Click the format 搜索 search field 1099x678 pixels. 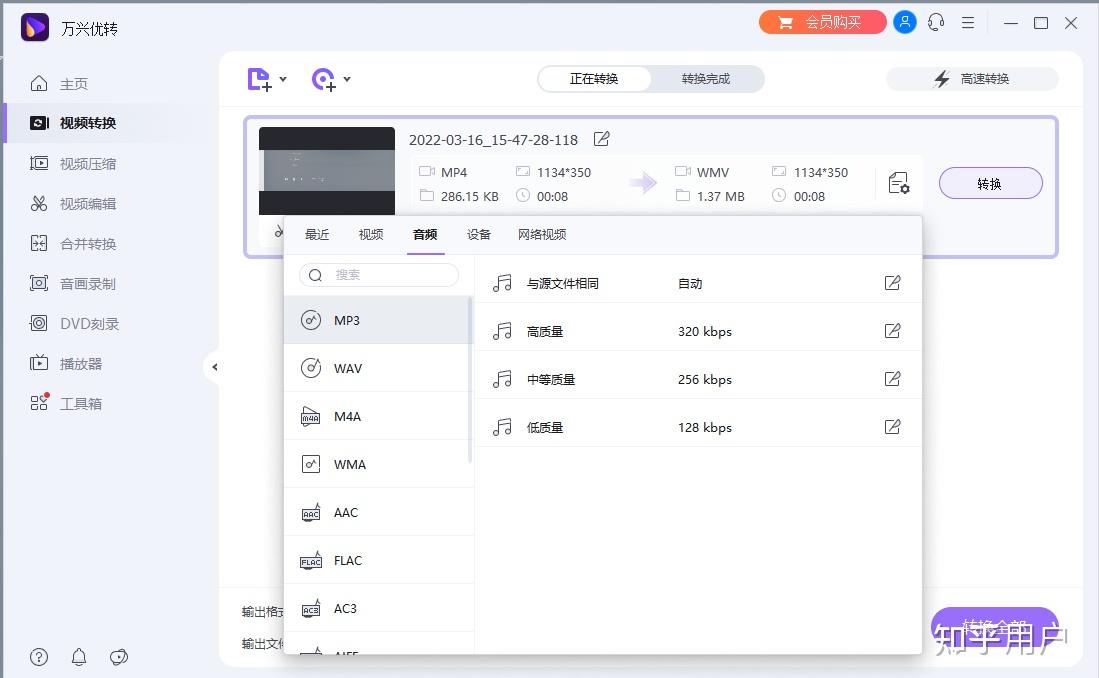click(378, 275)
